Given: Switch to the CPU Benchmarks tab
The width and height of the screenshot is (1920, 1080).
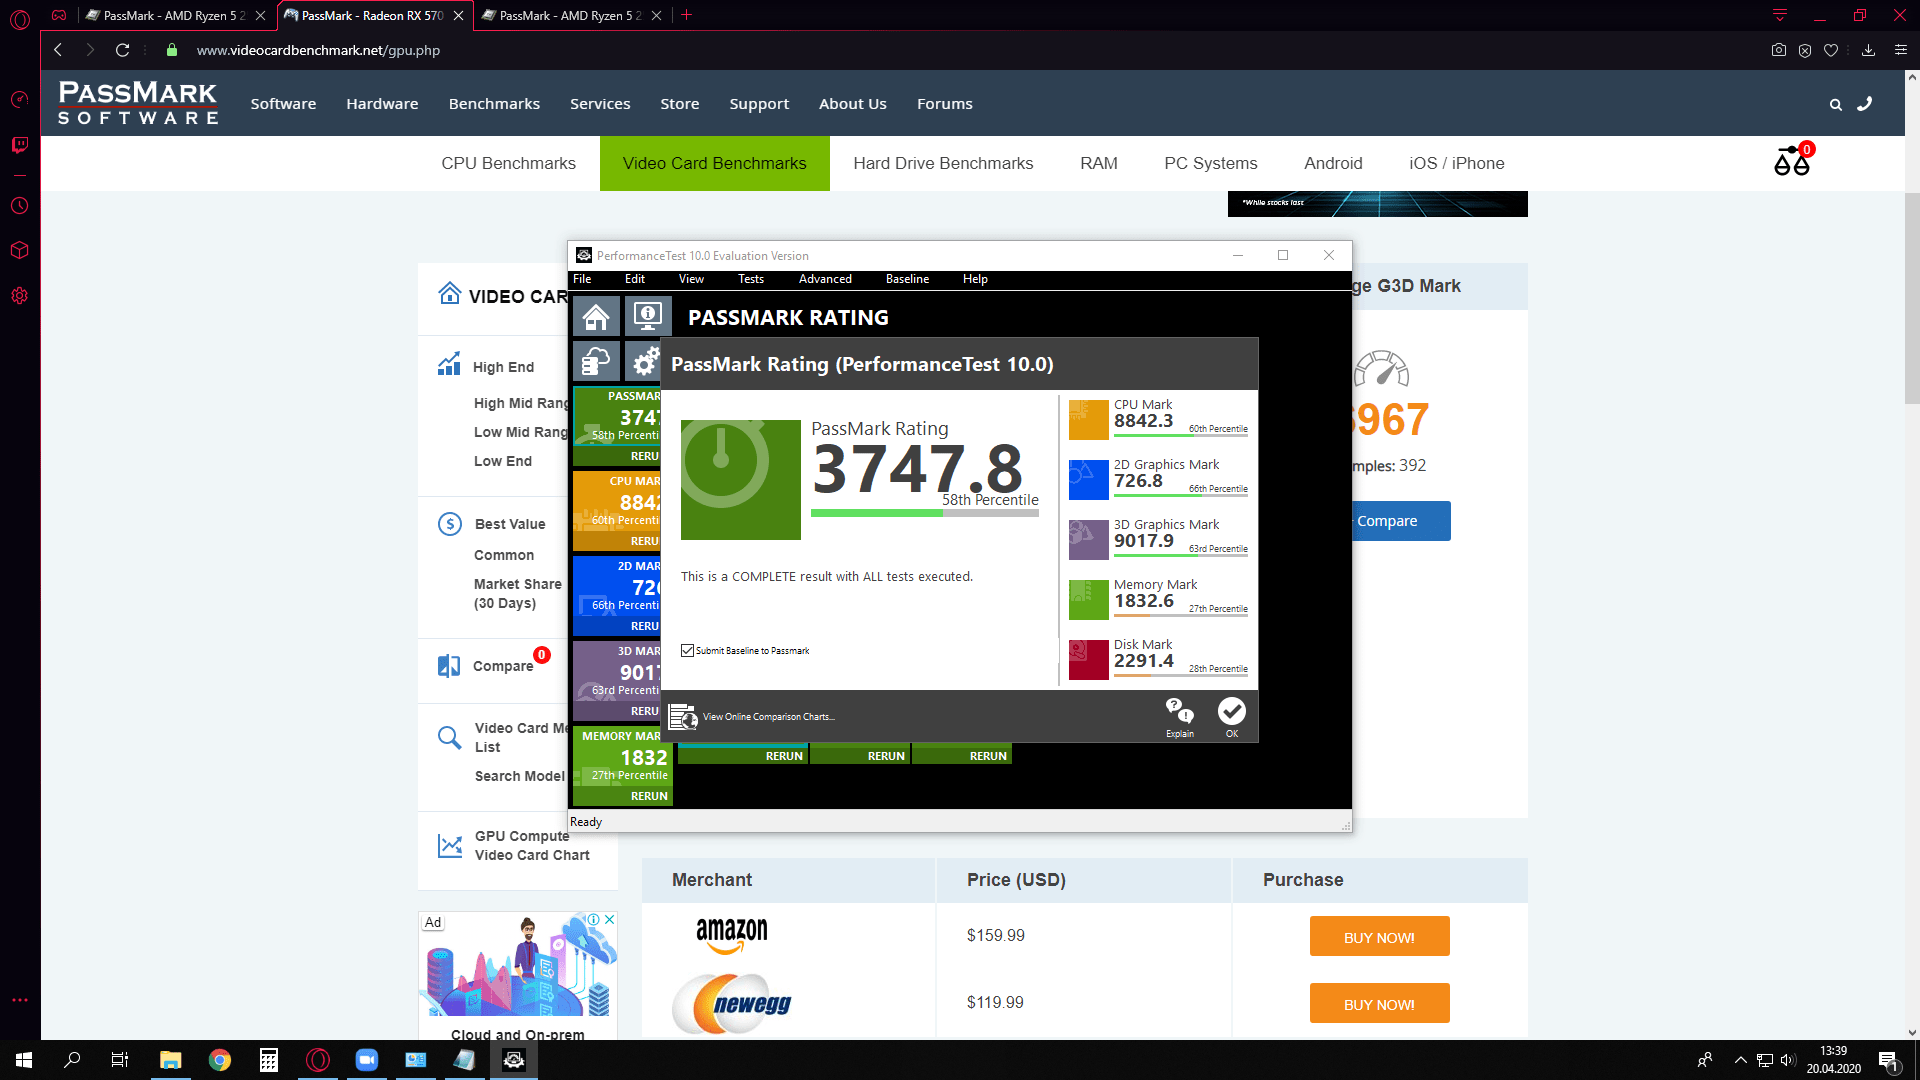Looking at the screenshot, I should tap(508, 163).
